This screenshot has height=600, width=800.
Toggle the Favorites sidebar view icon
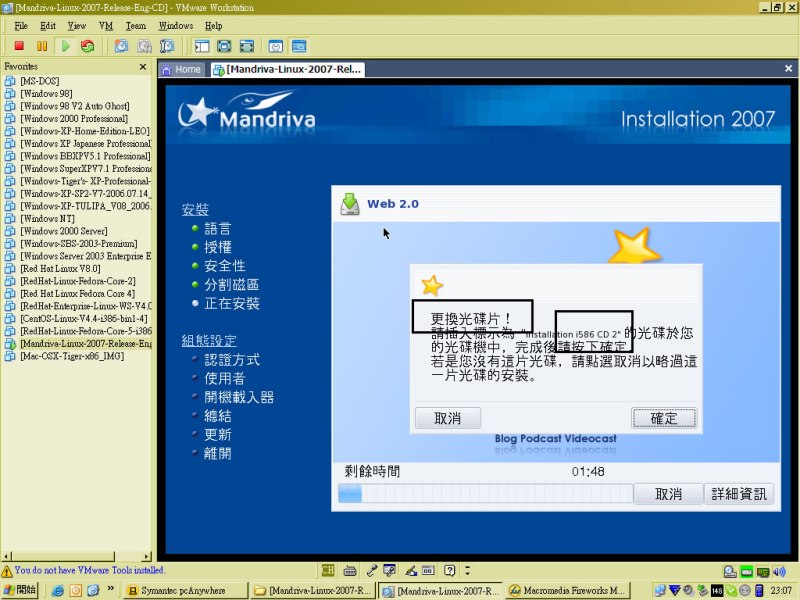point(202,46)
